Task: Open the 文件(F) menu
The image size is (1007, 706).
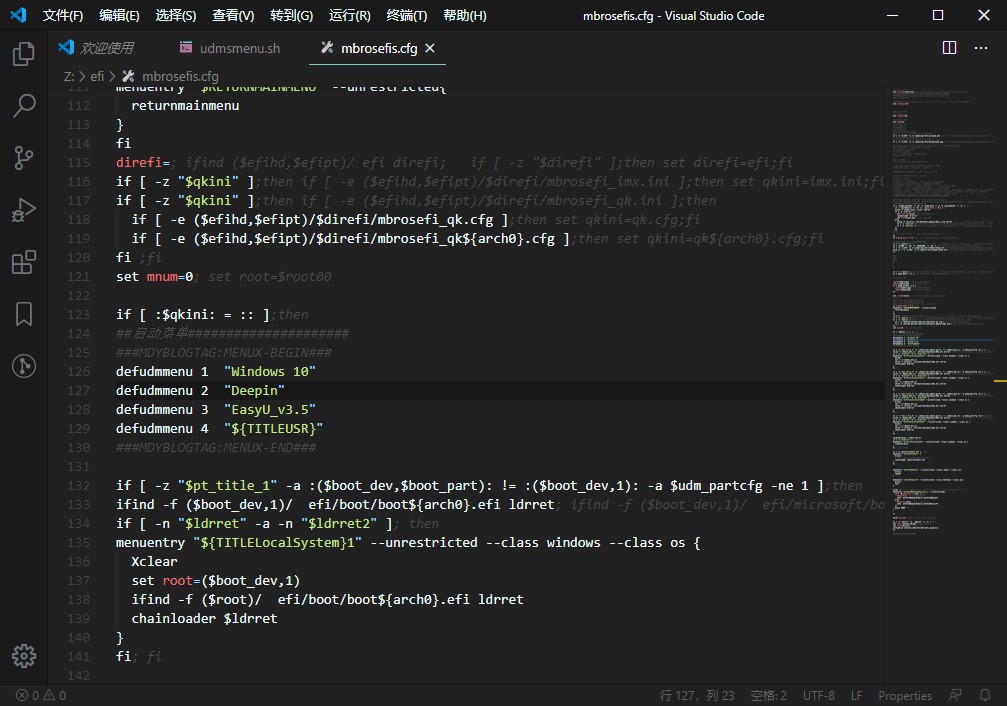Action: pyautogui.click(x=64, y=15)
